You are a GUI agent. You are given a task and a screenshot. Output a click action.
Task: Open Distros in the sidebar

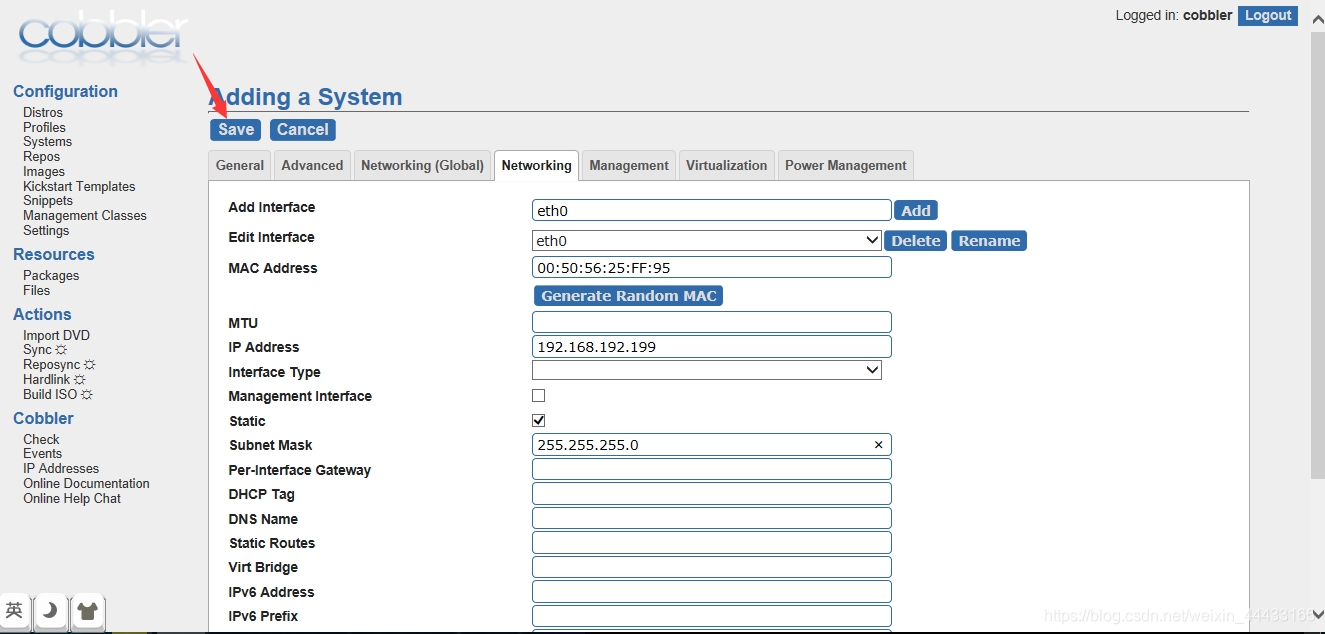43,112
